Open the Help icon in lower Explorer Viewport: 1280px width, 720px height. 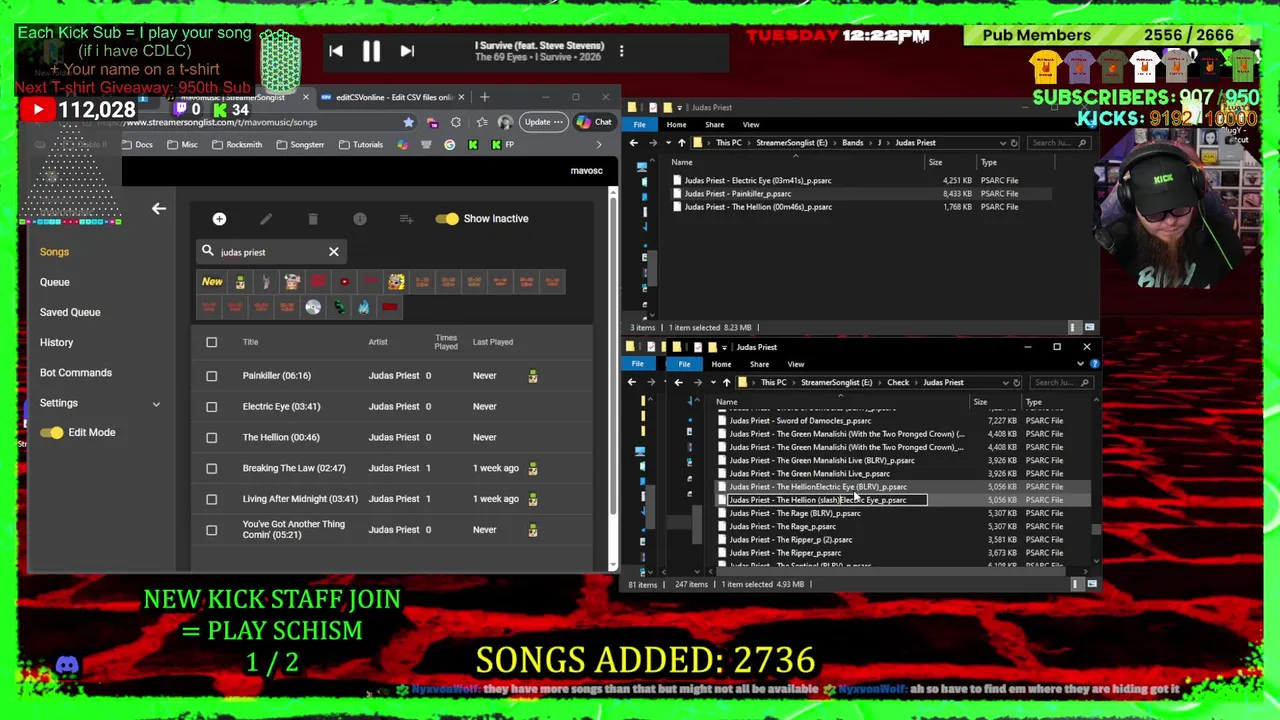pos(1094,365)
